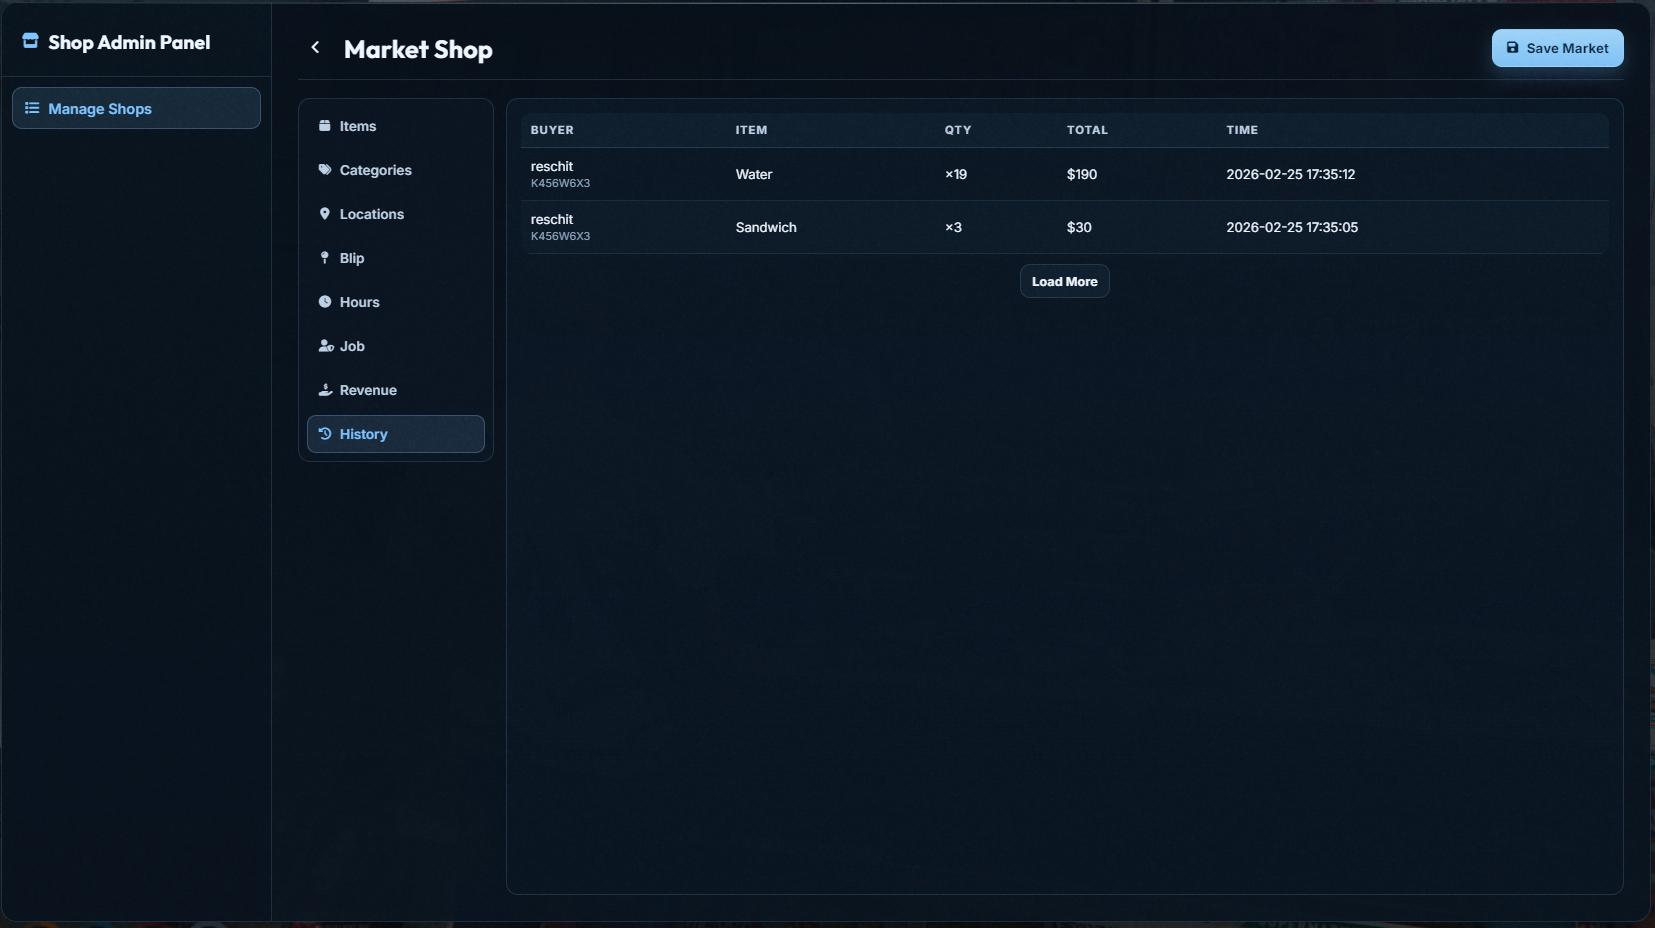Screen dimensions: 1655x928
Task: Click the box icon next to Items
Action: tap(325, 126)
